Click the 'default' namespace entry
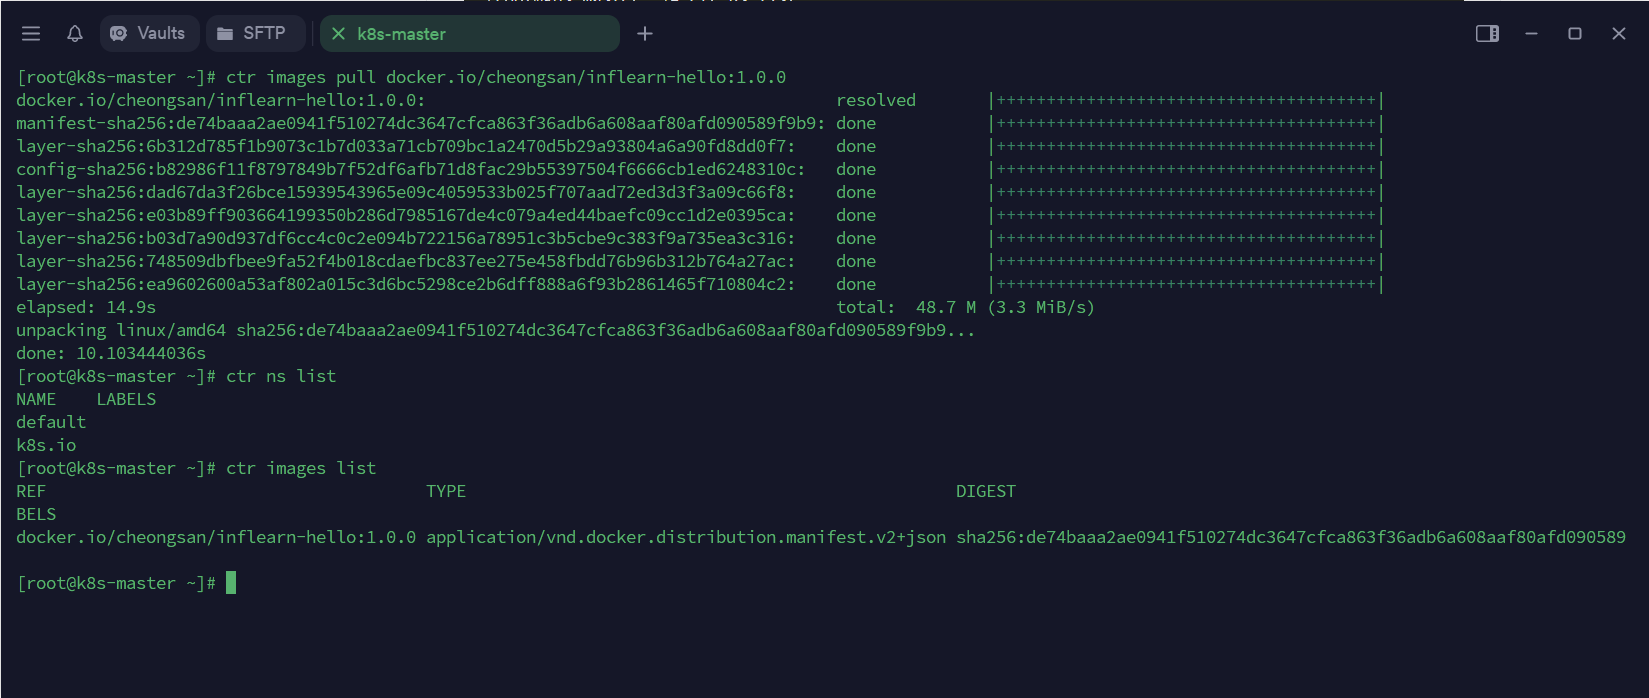1649x698 pixels. pyautogui.click(x=51, y=422)
